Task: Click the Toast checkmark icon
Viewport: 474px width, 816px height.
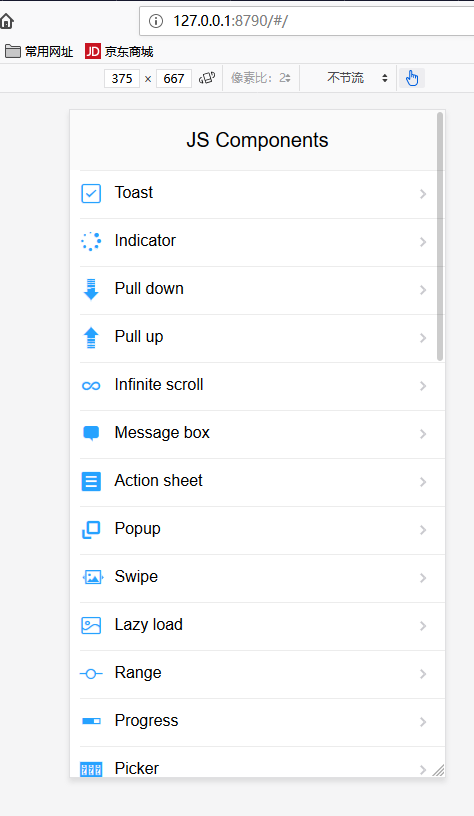Action: point(91,194)
